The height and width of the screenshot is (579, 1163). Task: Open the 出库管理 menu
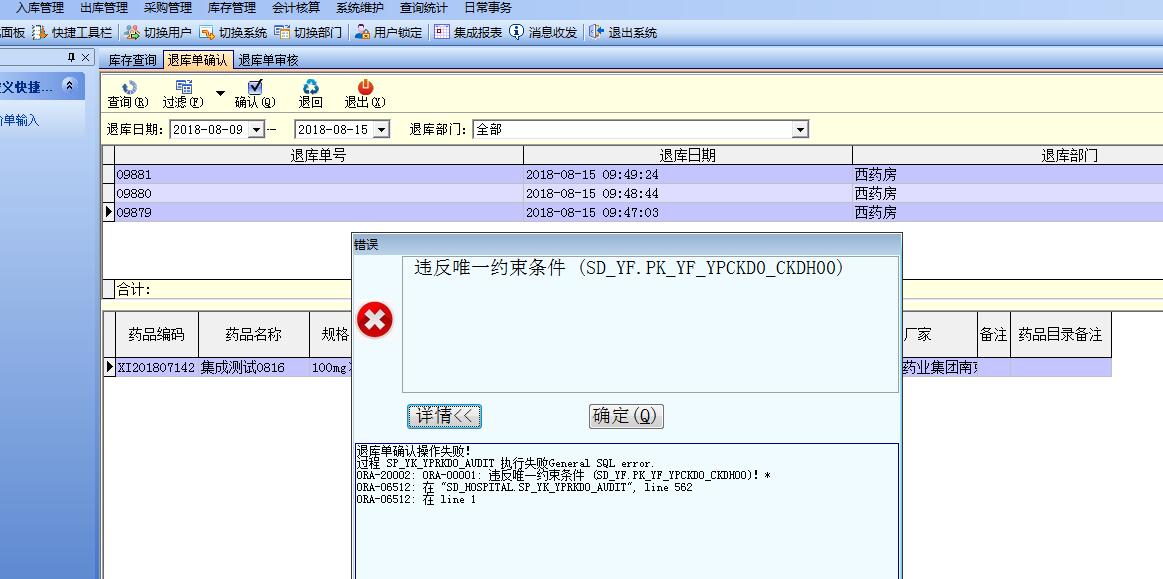pos(104,8)
